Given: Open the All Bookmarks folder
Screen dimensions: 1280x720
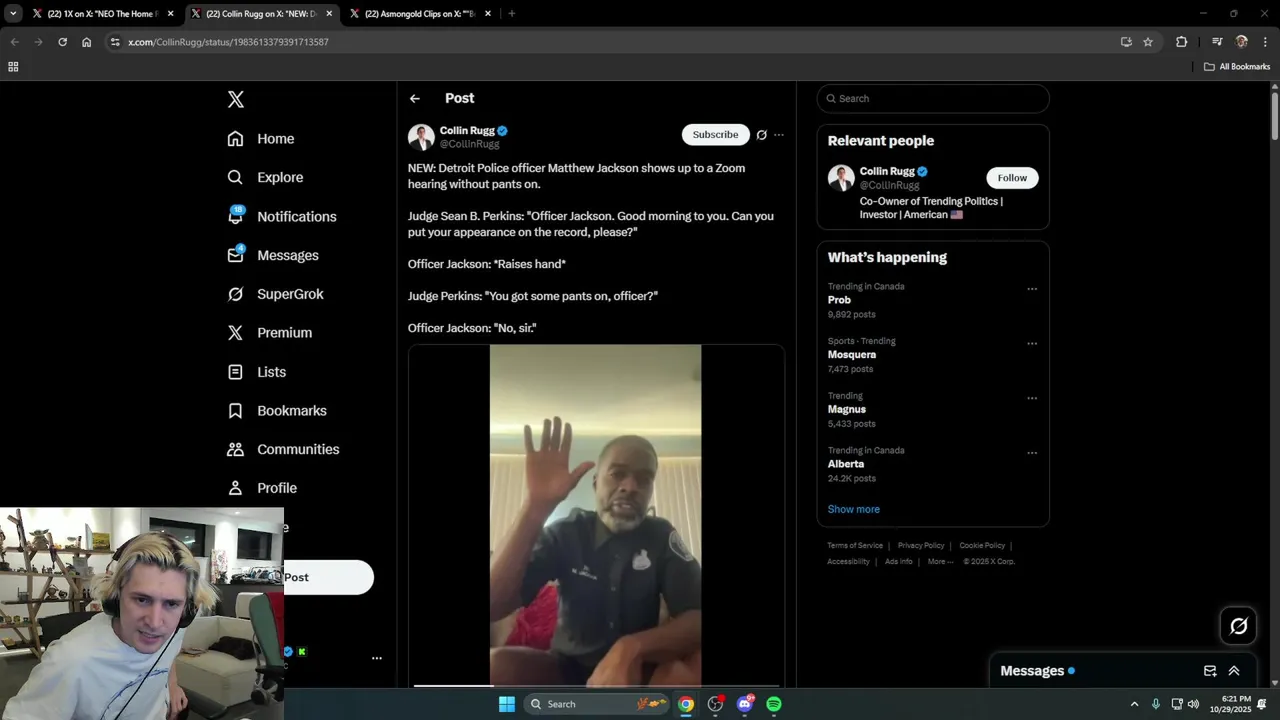Looking at the screenshot, I should click(x=1237, y=67).
